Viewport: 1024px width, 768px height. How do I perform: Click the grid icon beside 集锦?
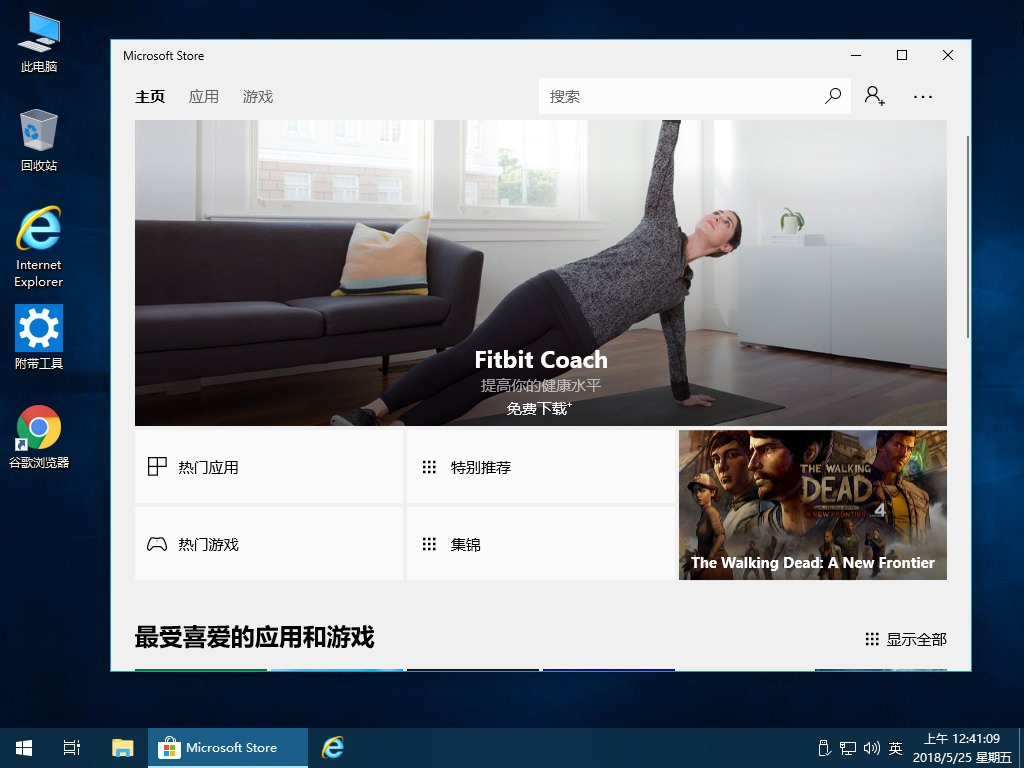429,544
